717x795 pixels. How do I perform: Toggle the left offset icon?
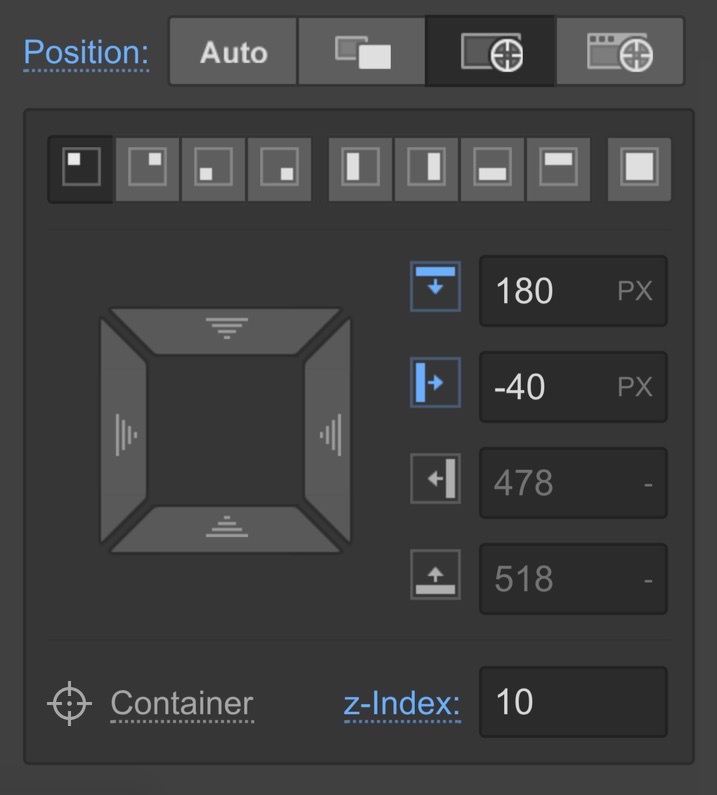[435, 382]
